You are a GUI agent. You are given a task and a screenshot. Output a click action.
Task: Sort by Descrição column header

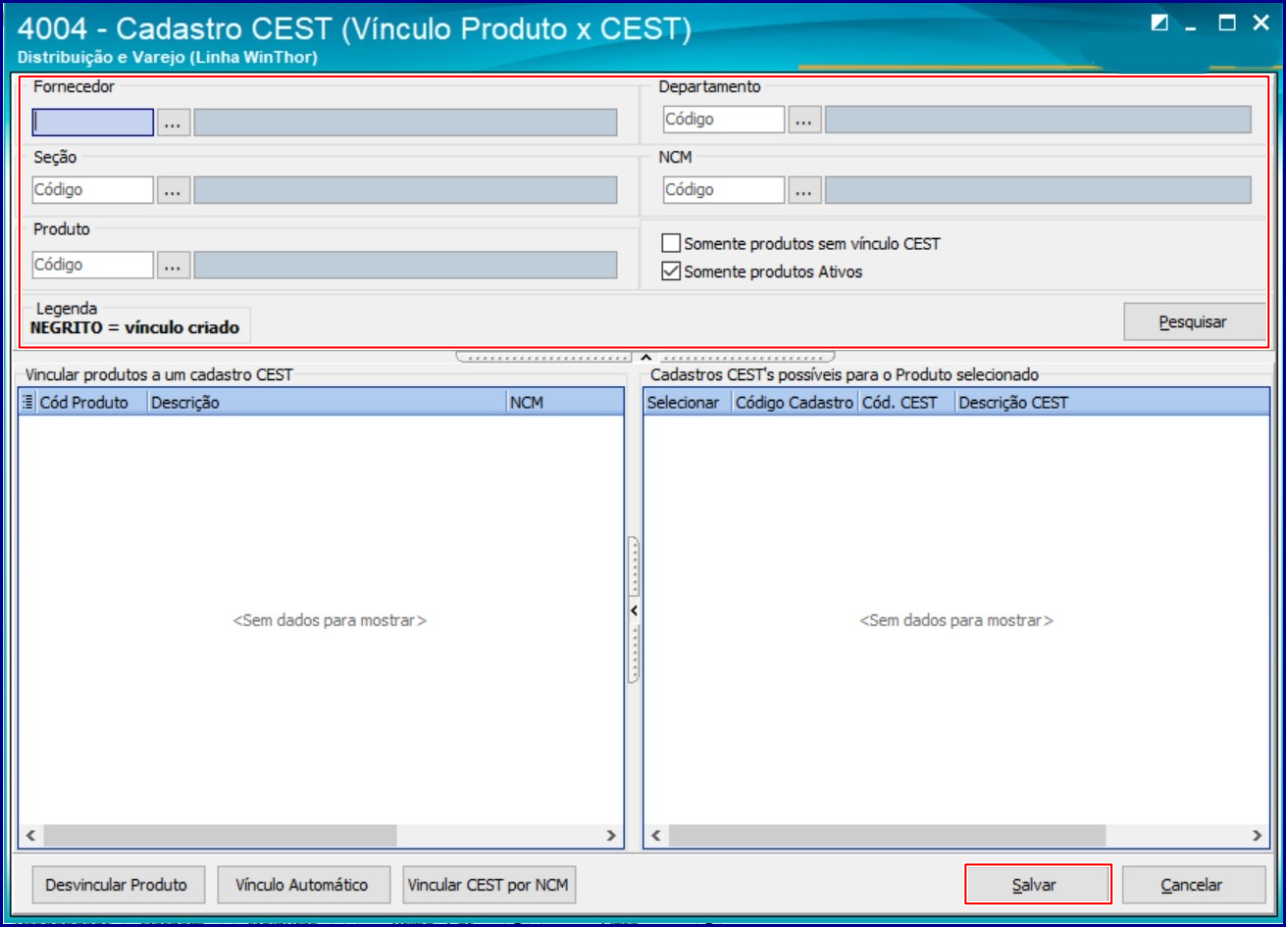[326, 403]
